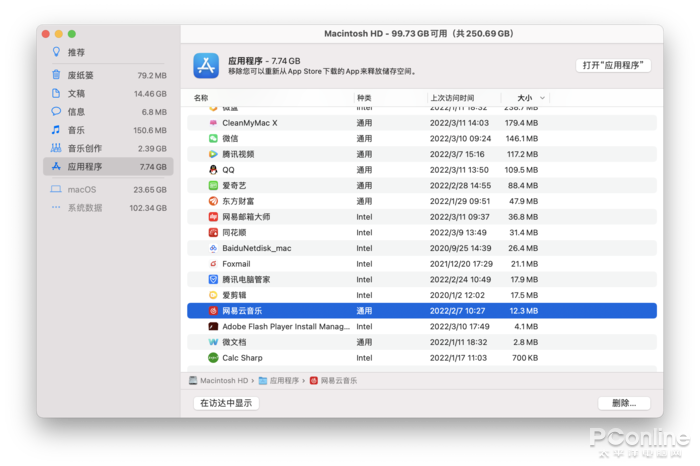700x466 pixels.
Task: Open the 文稿 14.46 GB category
Action: (108, 93)
